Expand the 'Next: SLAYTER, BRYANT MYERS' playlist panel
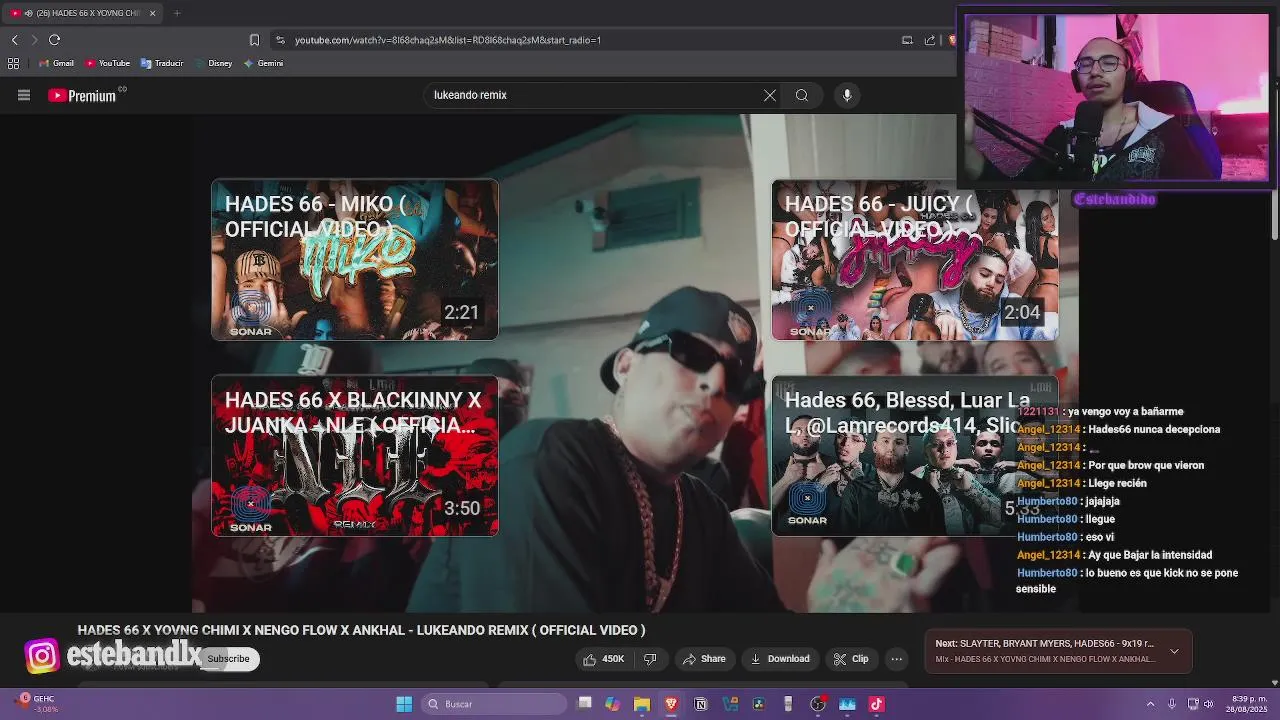Viewport: 1280px width, 720px height. click(x=1174, y=651)
